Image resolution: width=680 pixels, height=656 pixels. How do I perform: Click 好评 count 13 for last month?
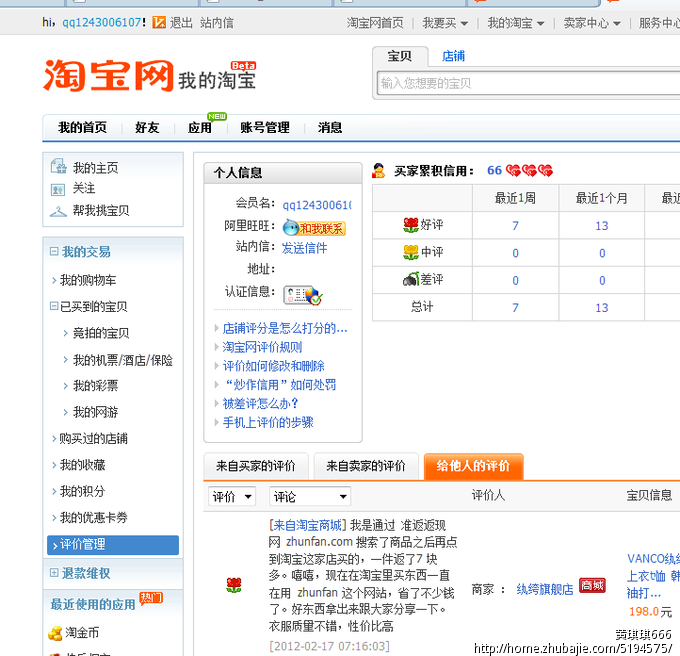pyautogui.click(x=602, y=226)
